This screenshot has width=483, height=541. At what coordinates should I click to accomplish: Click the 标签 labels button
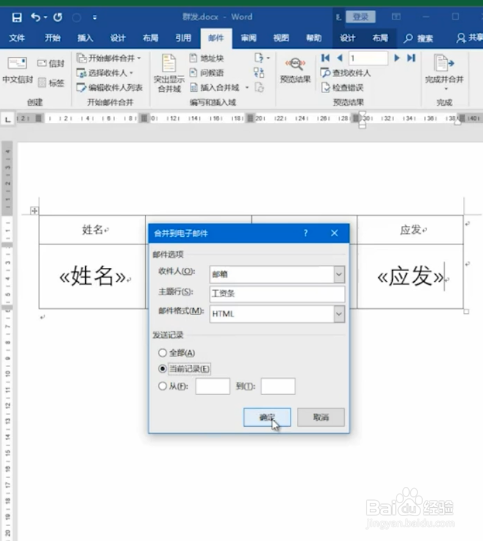point(51,83)
